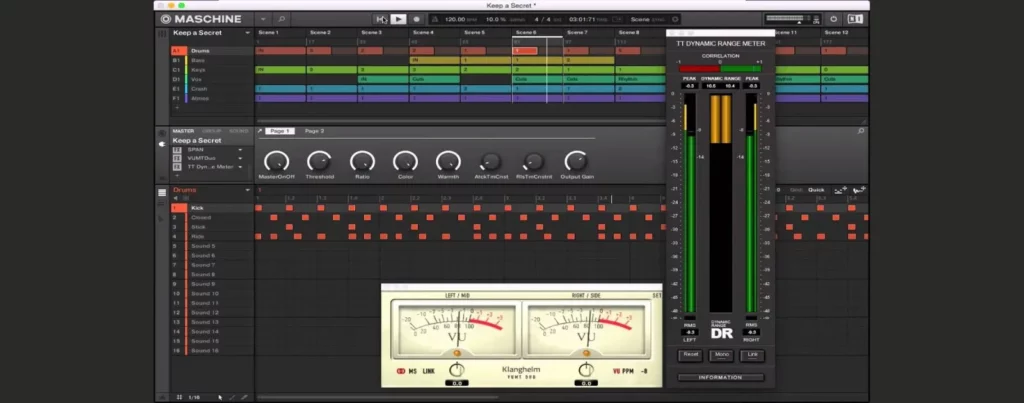Click the Threshold knob
This screenshot has width=1024, height=403.
click(319, 160)
